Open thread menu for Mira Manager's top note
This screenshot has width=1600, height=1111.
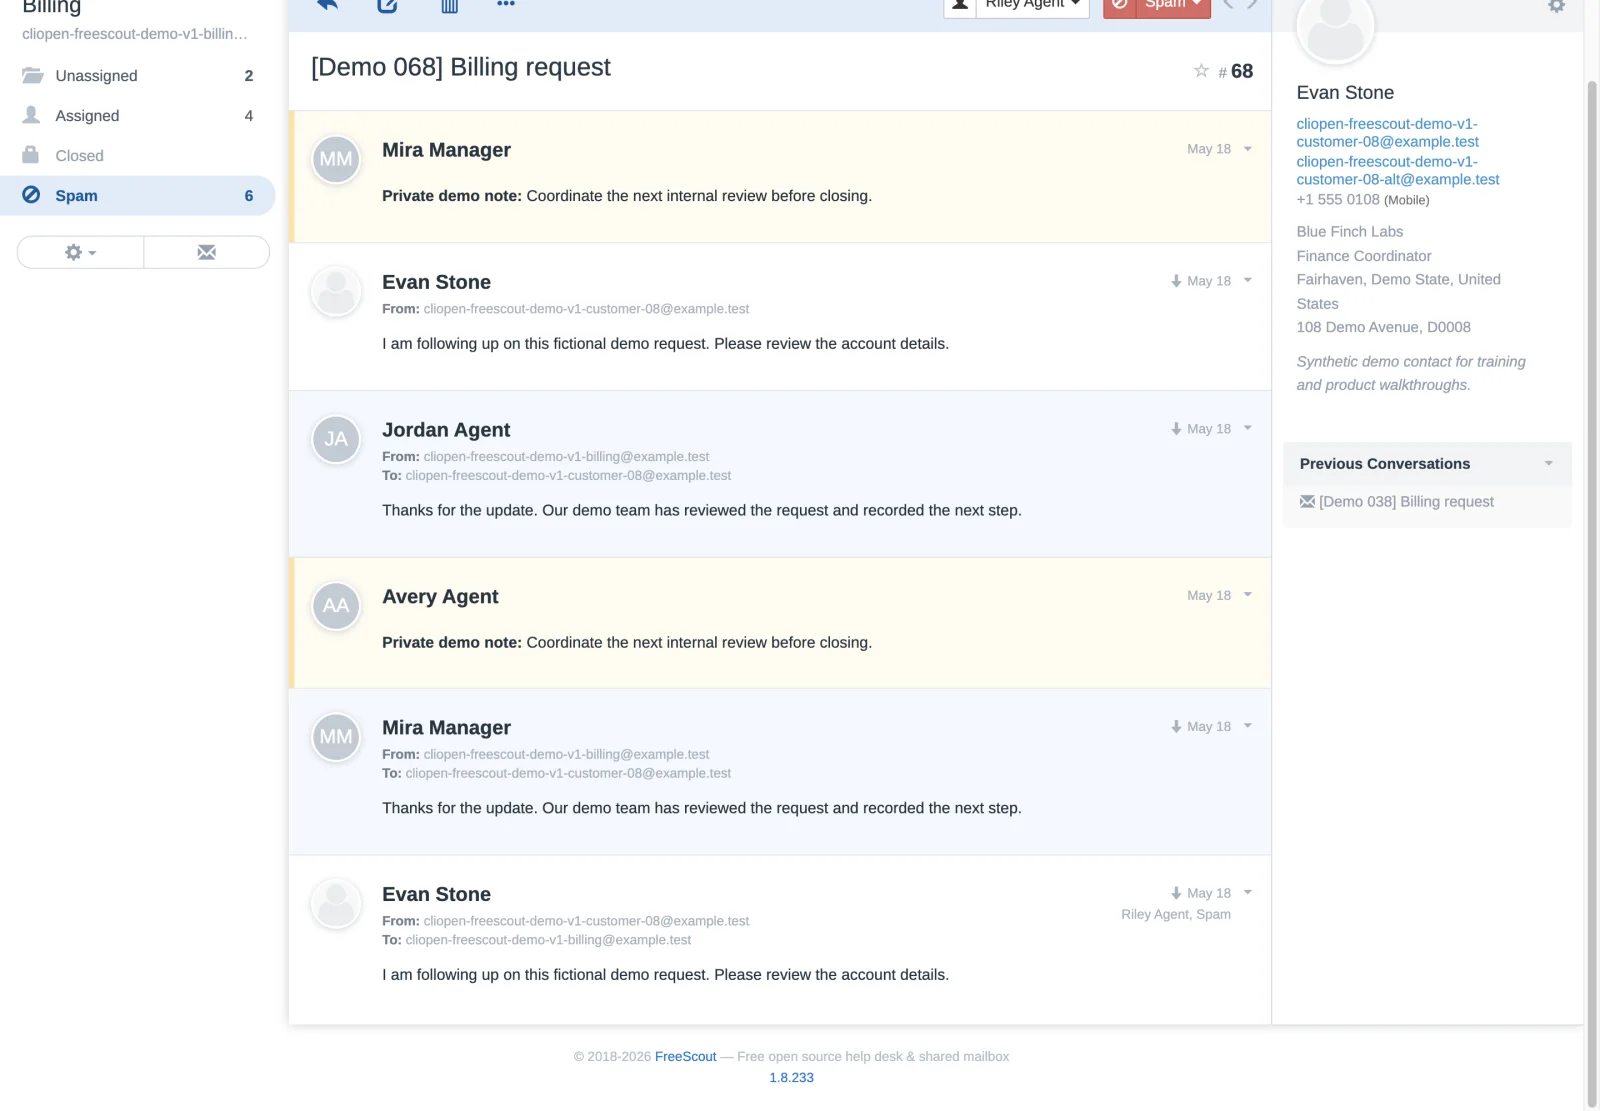coord(1247,149)
